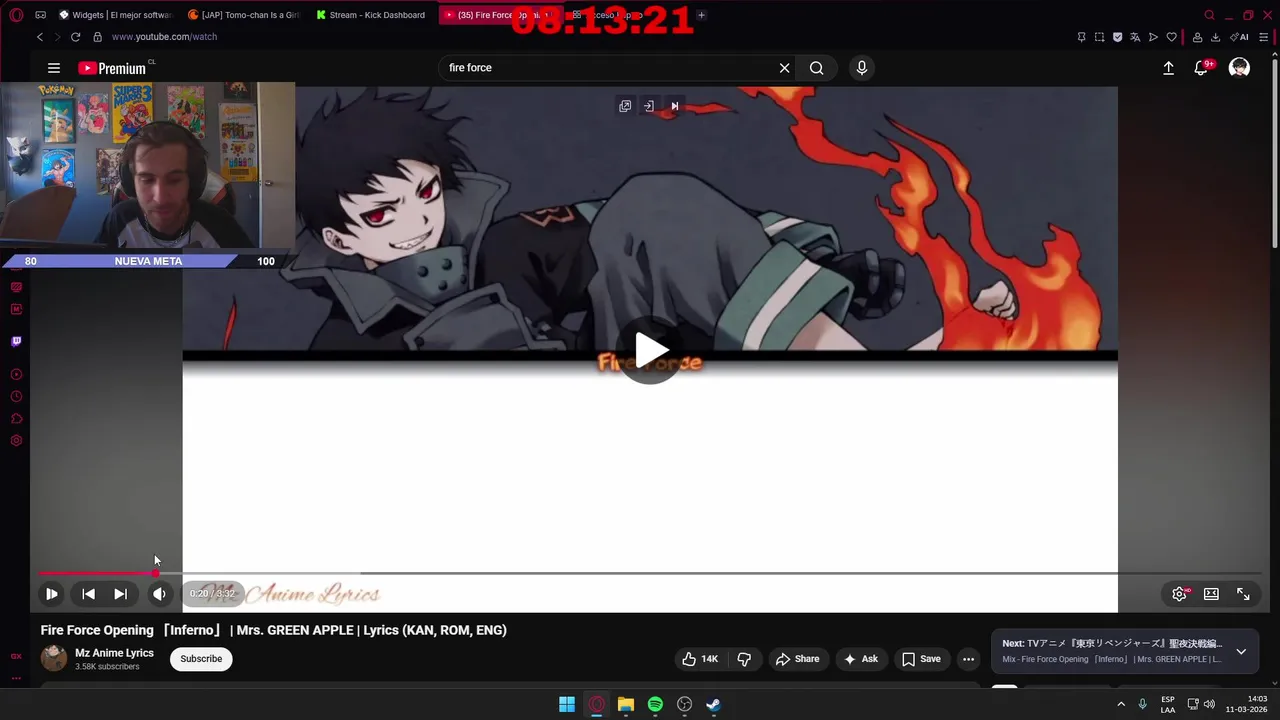Skip to next video in player controls
Screen dimensions: 1280x720
(x=120, y=594)
